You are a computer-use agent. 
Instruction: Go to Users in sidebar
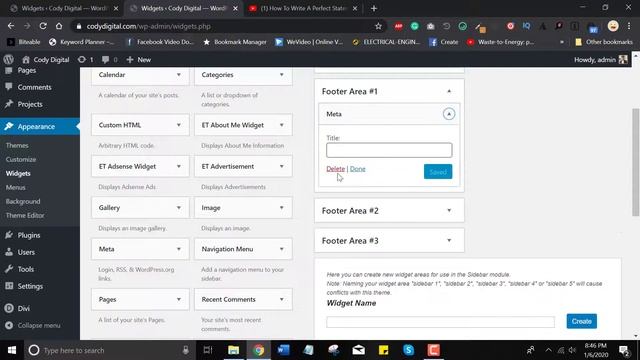(26, 252)
